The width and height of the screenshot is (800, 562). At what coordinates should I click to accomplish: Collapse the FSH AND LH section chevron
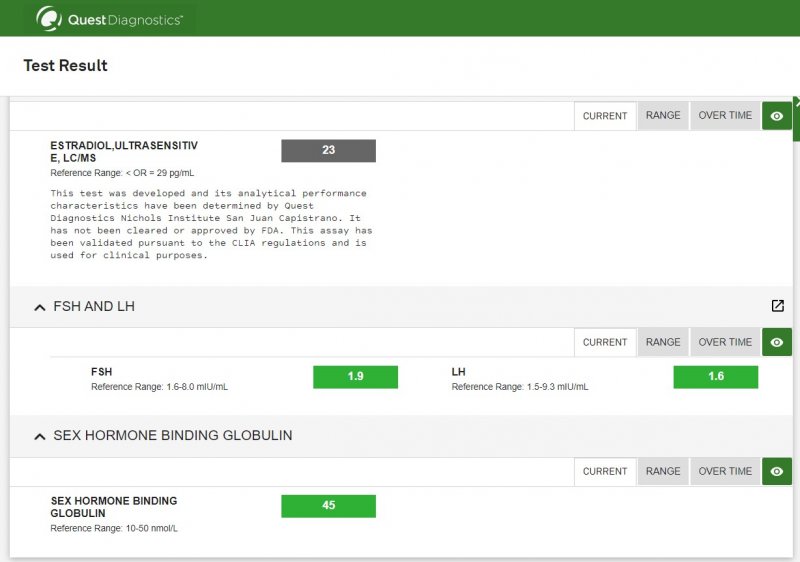tap(39, 307)
